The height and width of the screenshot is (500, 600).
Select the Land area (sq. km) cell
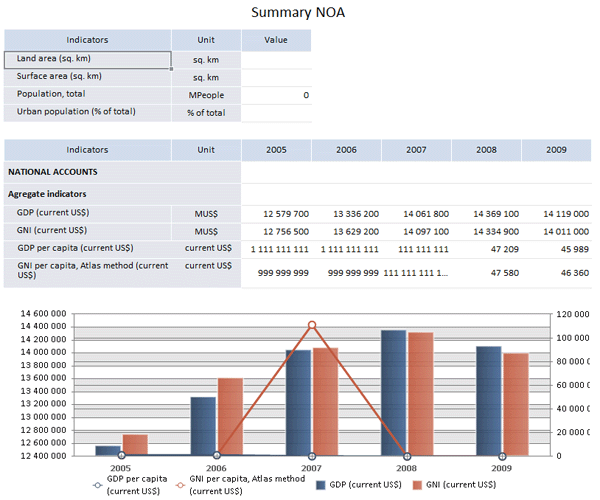click(88, 59)
